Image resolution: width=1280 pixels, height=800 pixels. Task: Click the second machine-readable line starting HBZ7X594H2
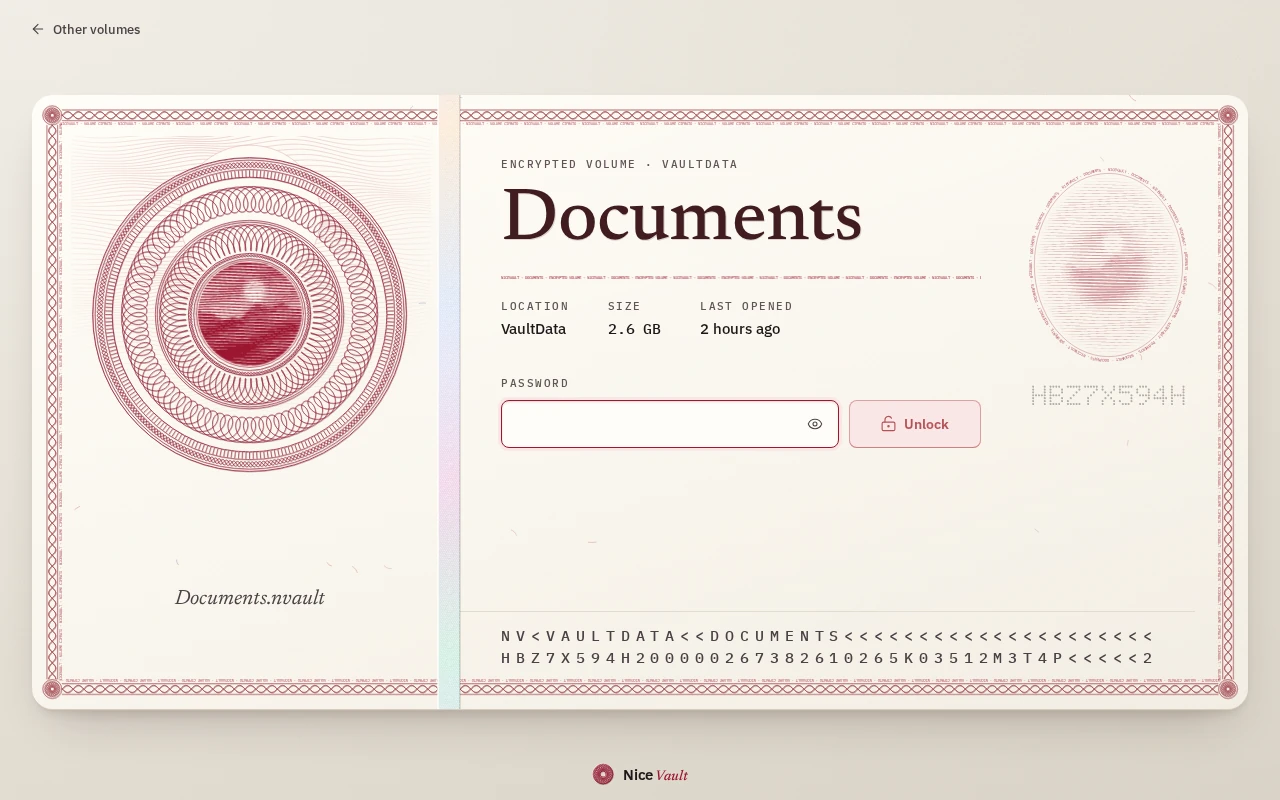827,658
